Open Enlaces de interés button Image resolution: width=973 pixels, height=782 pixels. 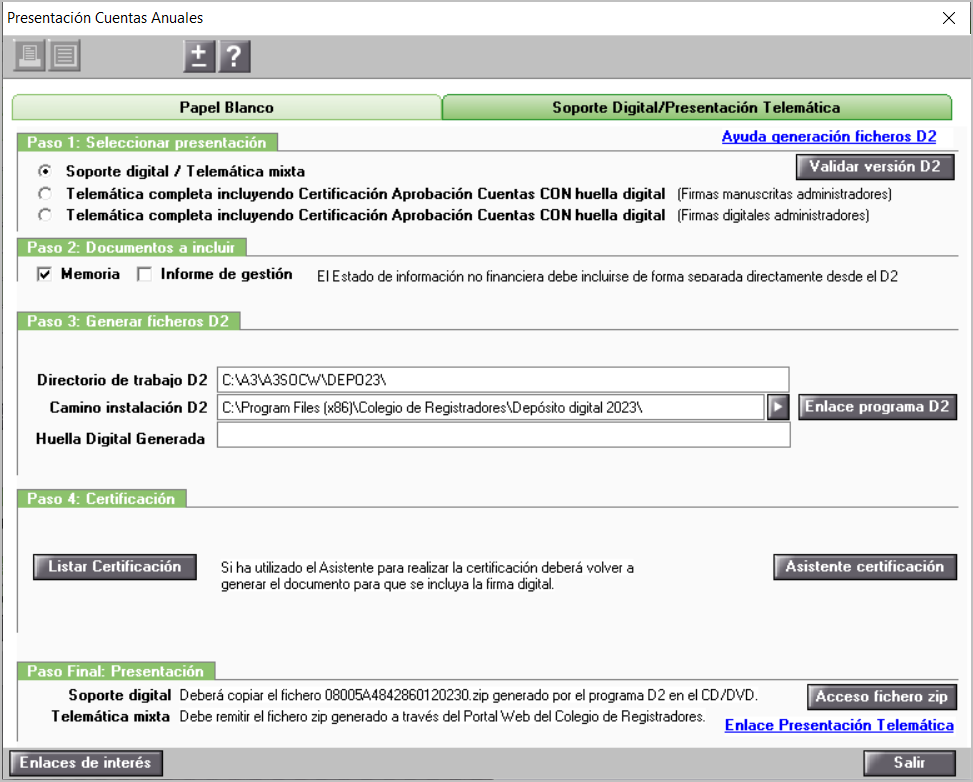(x=86, y=763)
